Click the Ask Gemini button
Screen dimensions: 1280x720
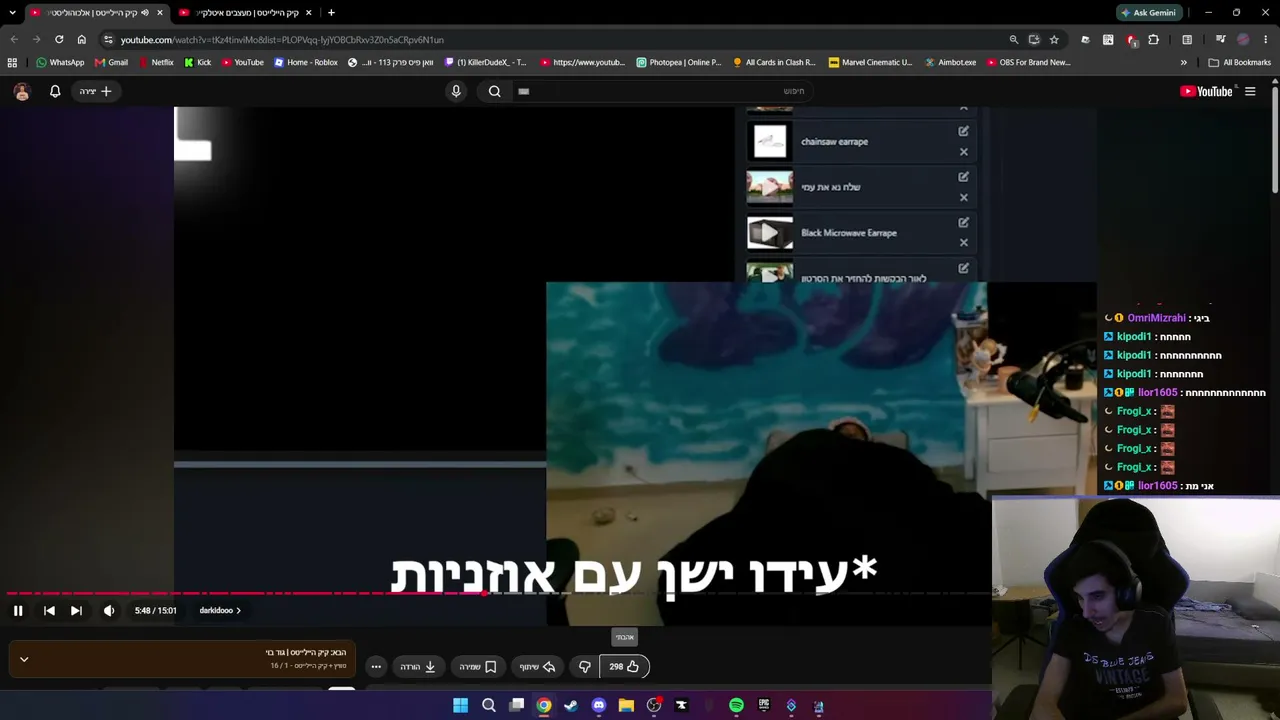1148,13
